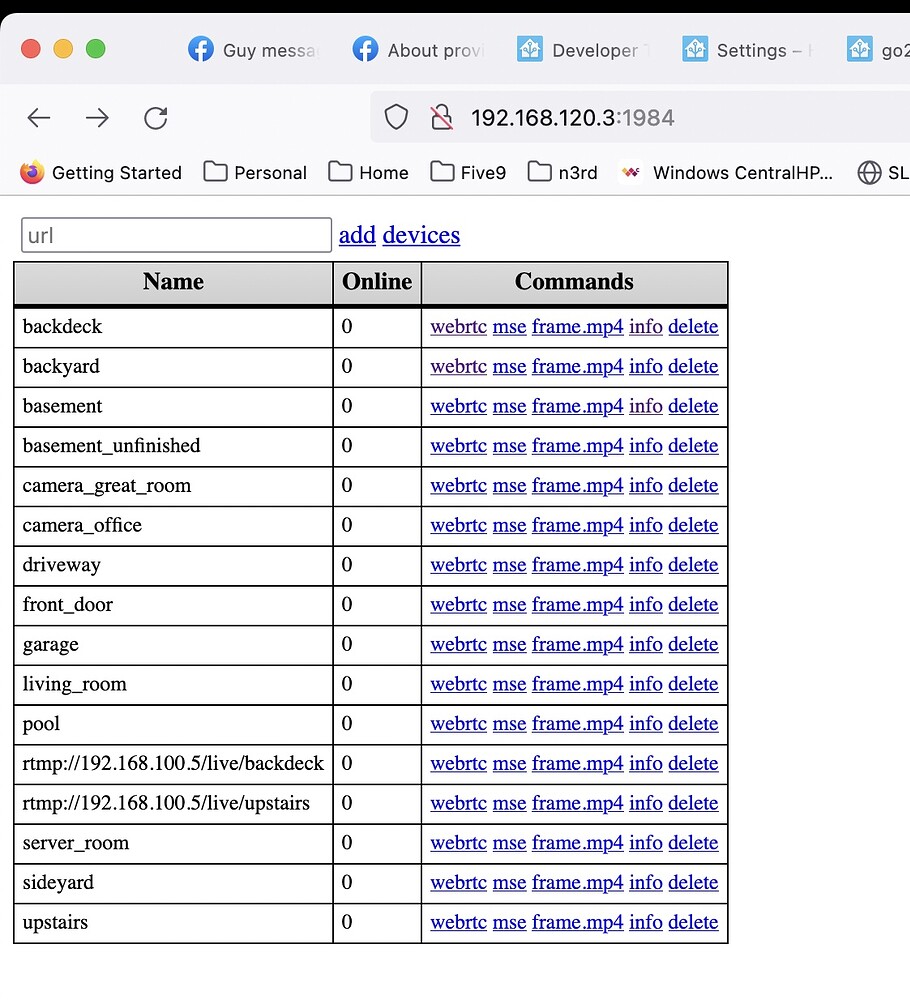Click the globe icon next to SL bookmark
The width and height of the screenshot is (910, 1000).
click(868, 172)
